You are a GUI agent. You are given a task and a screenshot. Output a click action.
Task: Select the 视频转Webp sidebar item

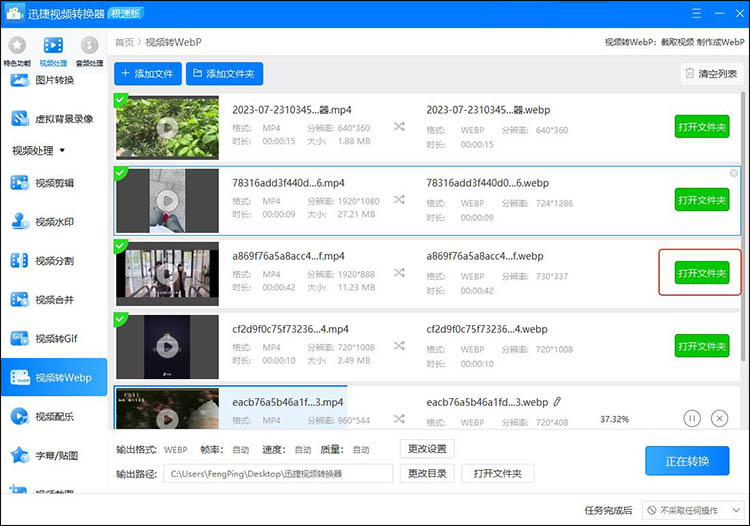[x=54, y=377]
